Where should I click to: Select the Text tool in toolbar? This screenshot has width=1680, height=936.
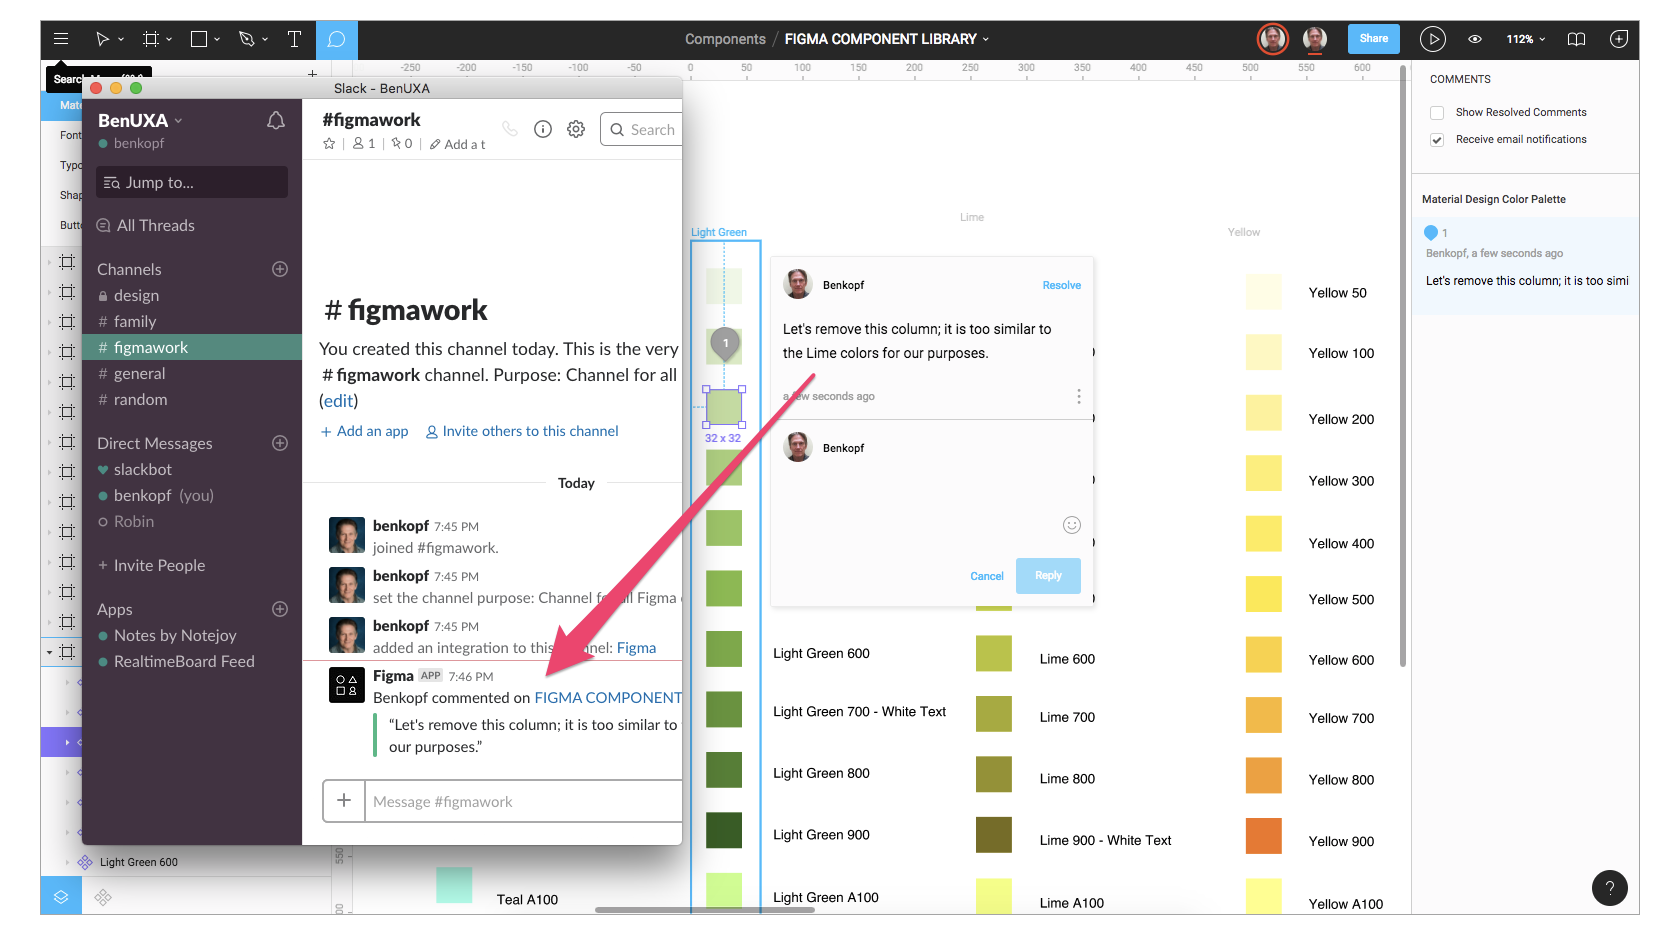(x=294, y=39)
